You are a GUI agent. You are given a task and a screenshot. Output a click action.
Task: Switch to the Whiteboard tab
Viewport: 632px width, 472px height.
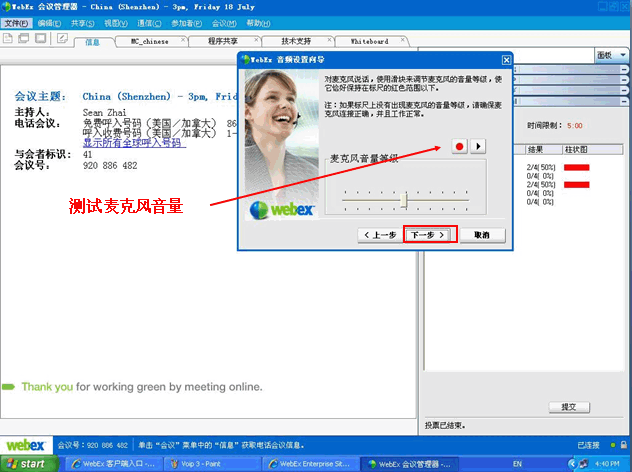(x=370, y=42)
